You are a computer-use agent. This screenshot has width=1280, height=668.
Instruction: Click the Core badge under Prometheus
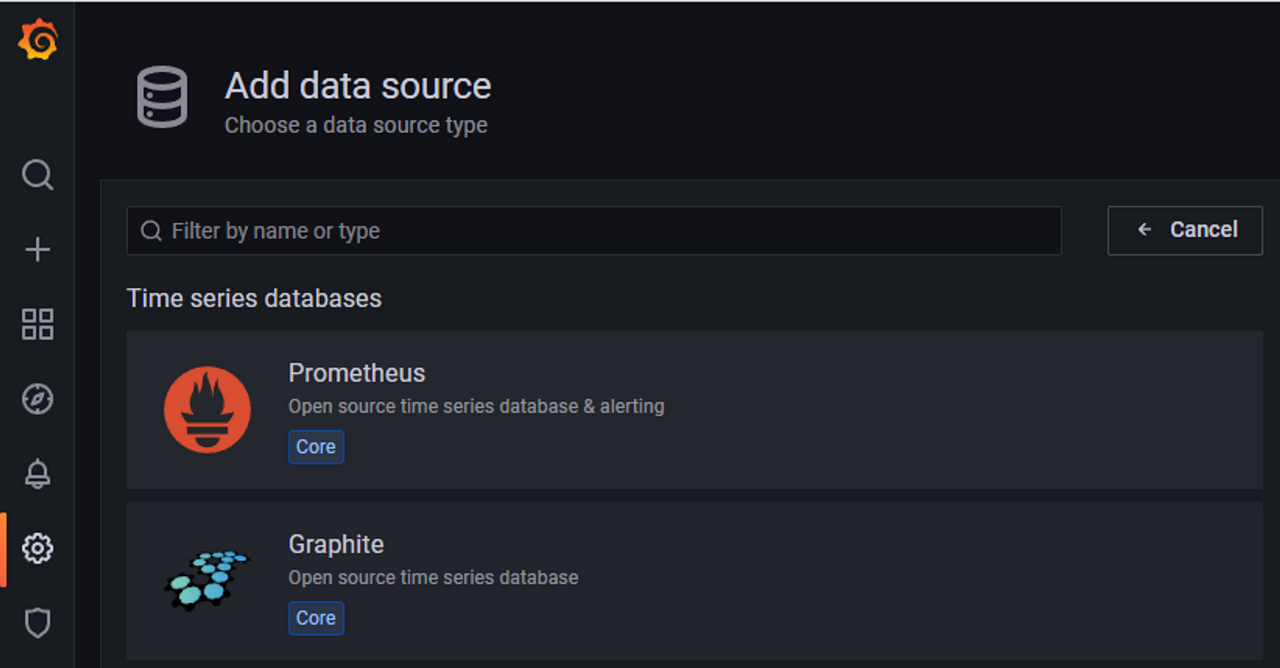click(x=316, y=447)
